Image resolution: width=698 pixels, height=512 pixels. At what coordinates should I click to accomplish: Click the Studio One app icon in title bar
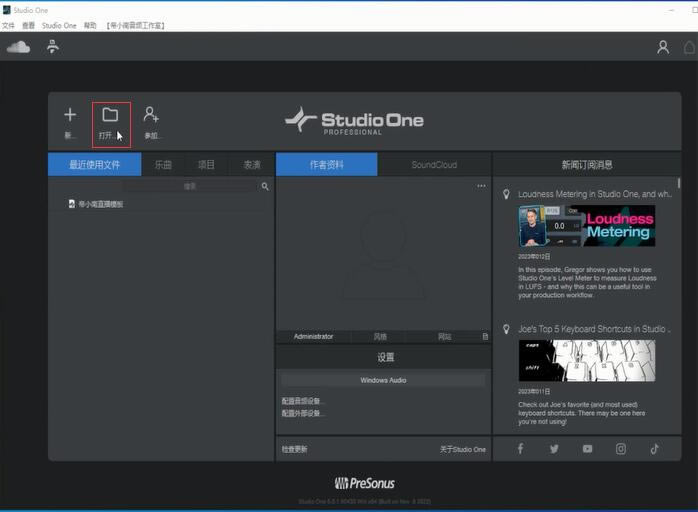pos(6,10)
